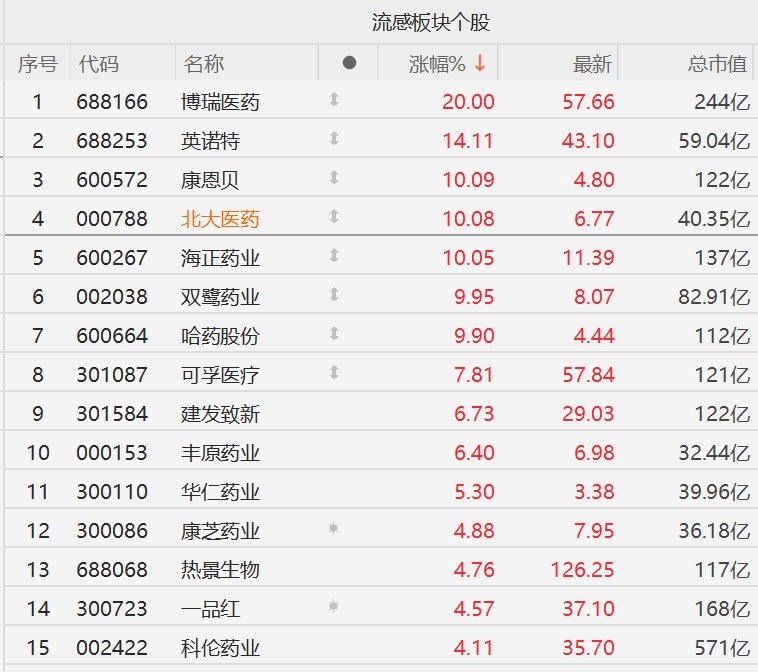Click the star marker icon for 一品红
The width and height of the screenshot is (758, 672).
[333, 606]
